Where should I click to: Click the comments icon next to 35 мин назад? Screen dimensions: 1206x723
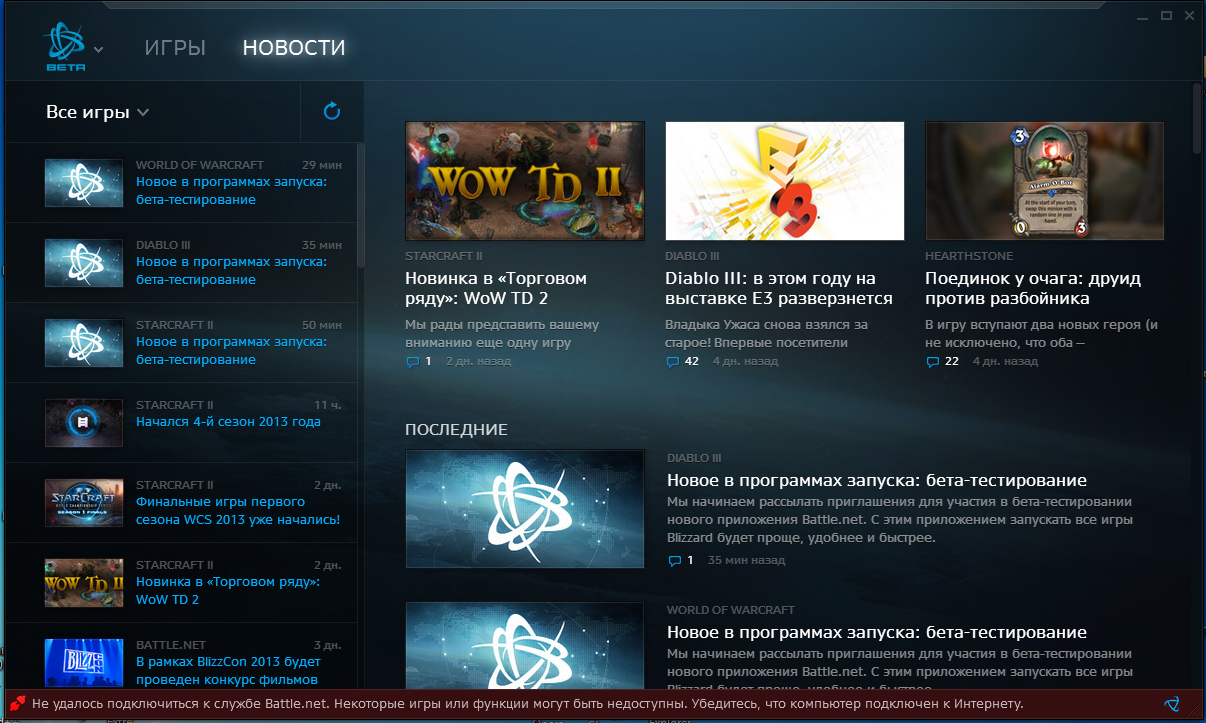click(674, 560)
